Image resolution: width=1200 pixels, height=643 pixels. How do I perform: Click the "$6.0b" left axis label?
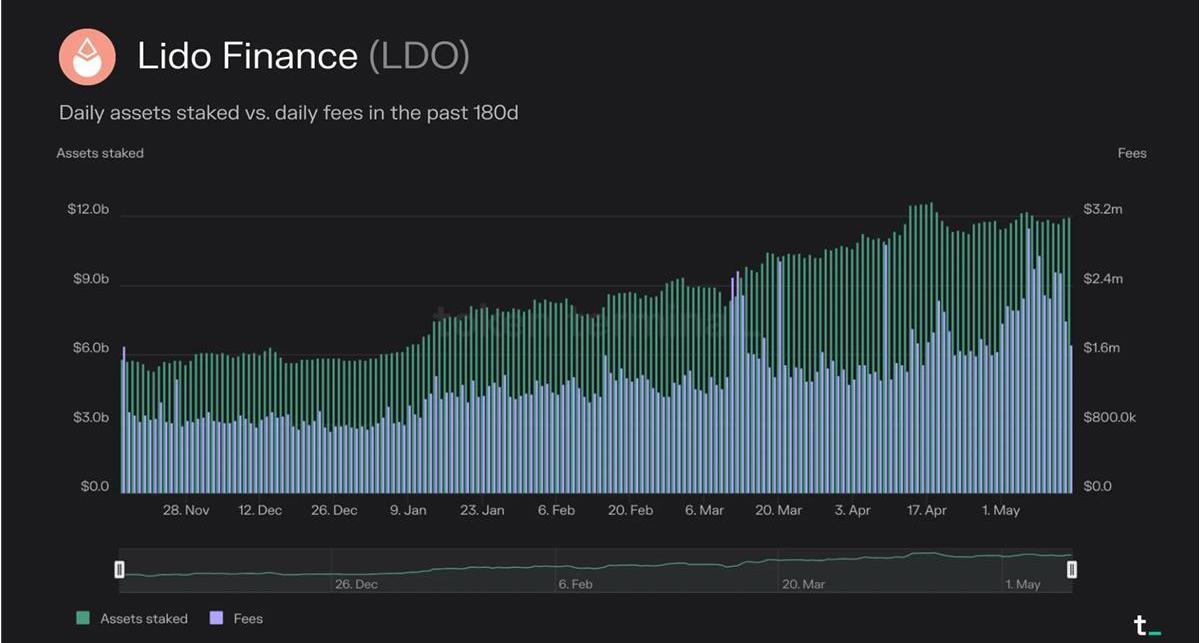[91, 348]
